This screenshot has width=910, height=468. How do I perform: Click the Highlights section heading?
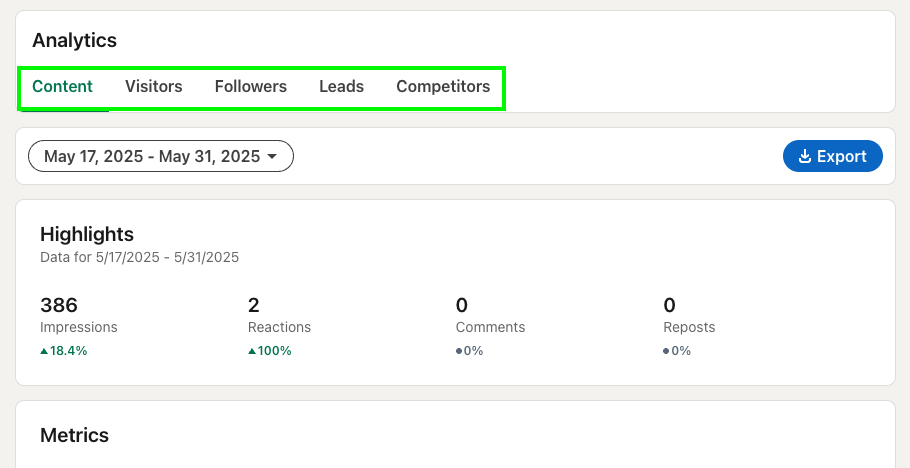[x=87, y=235]
